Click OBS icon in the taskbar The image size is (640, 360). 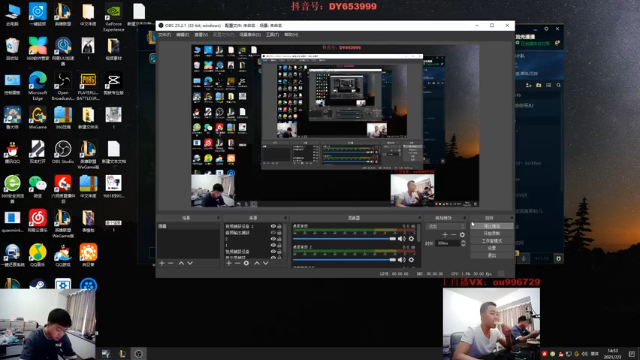pyautogui.click(x=138, y=353)
